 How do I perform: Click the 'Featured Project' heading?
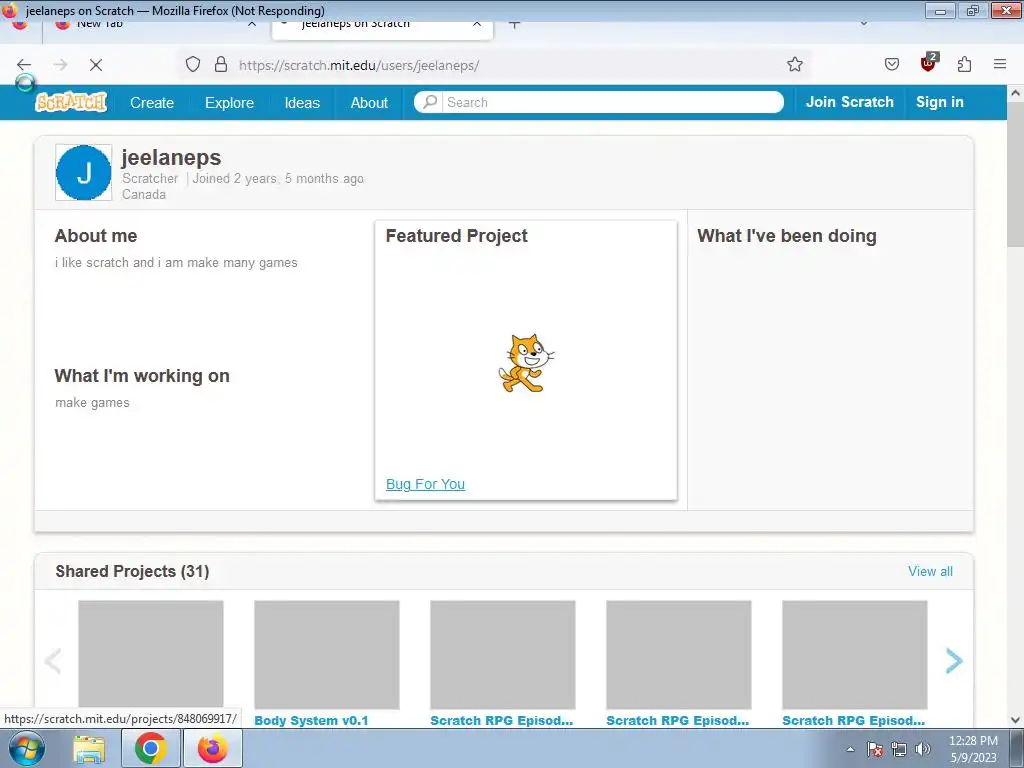456,236
